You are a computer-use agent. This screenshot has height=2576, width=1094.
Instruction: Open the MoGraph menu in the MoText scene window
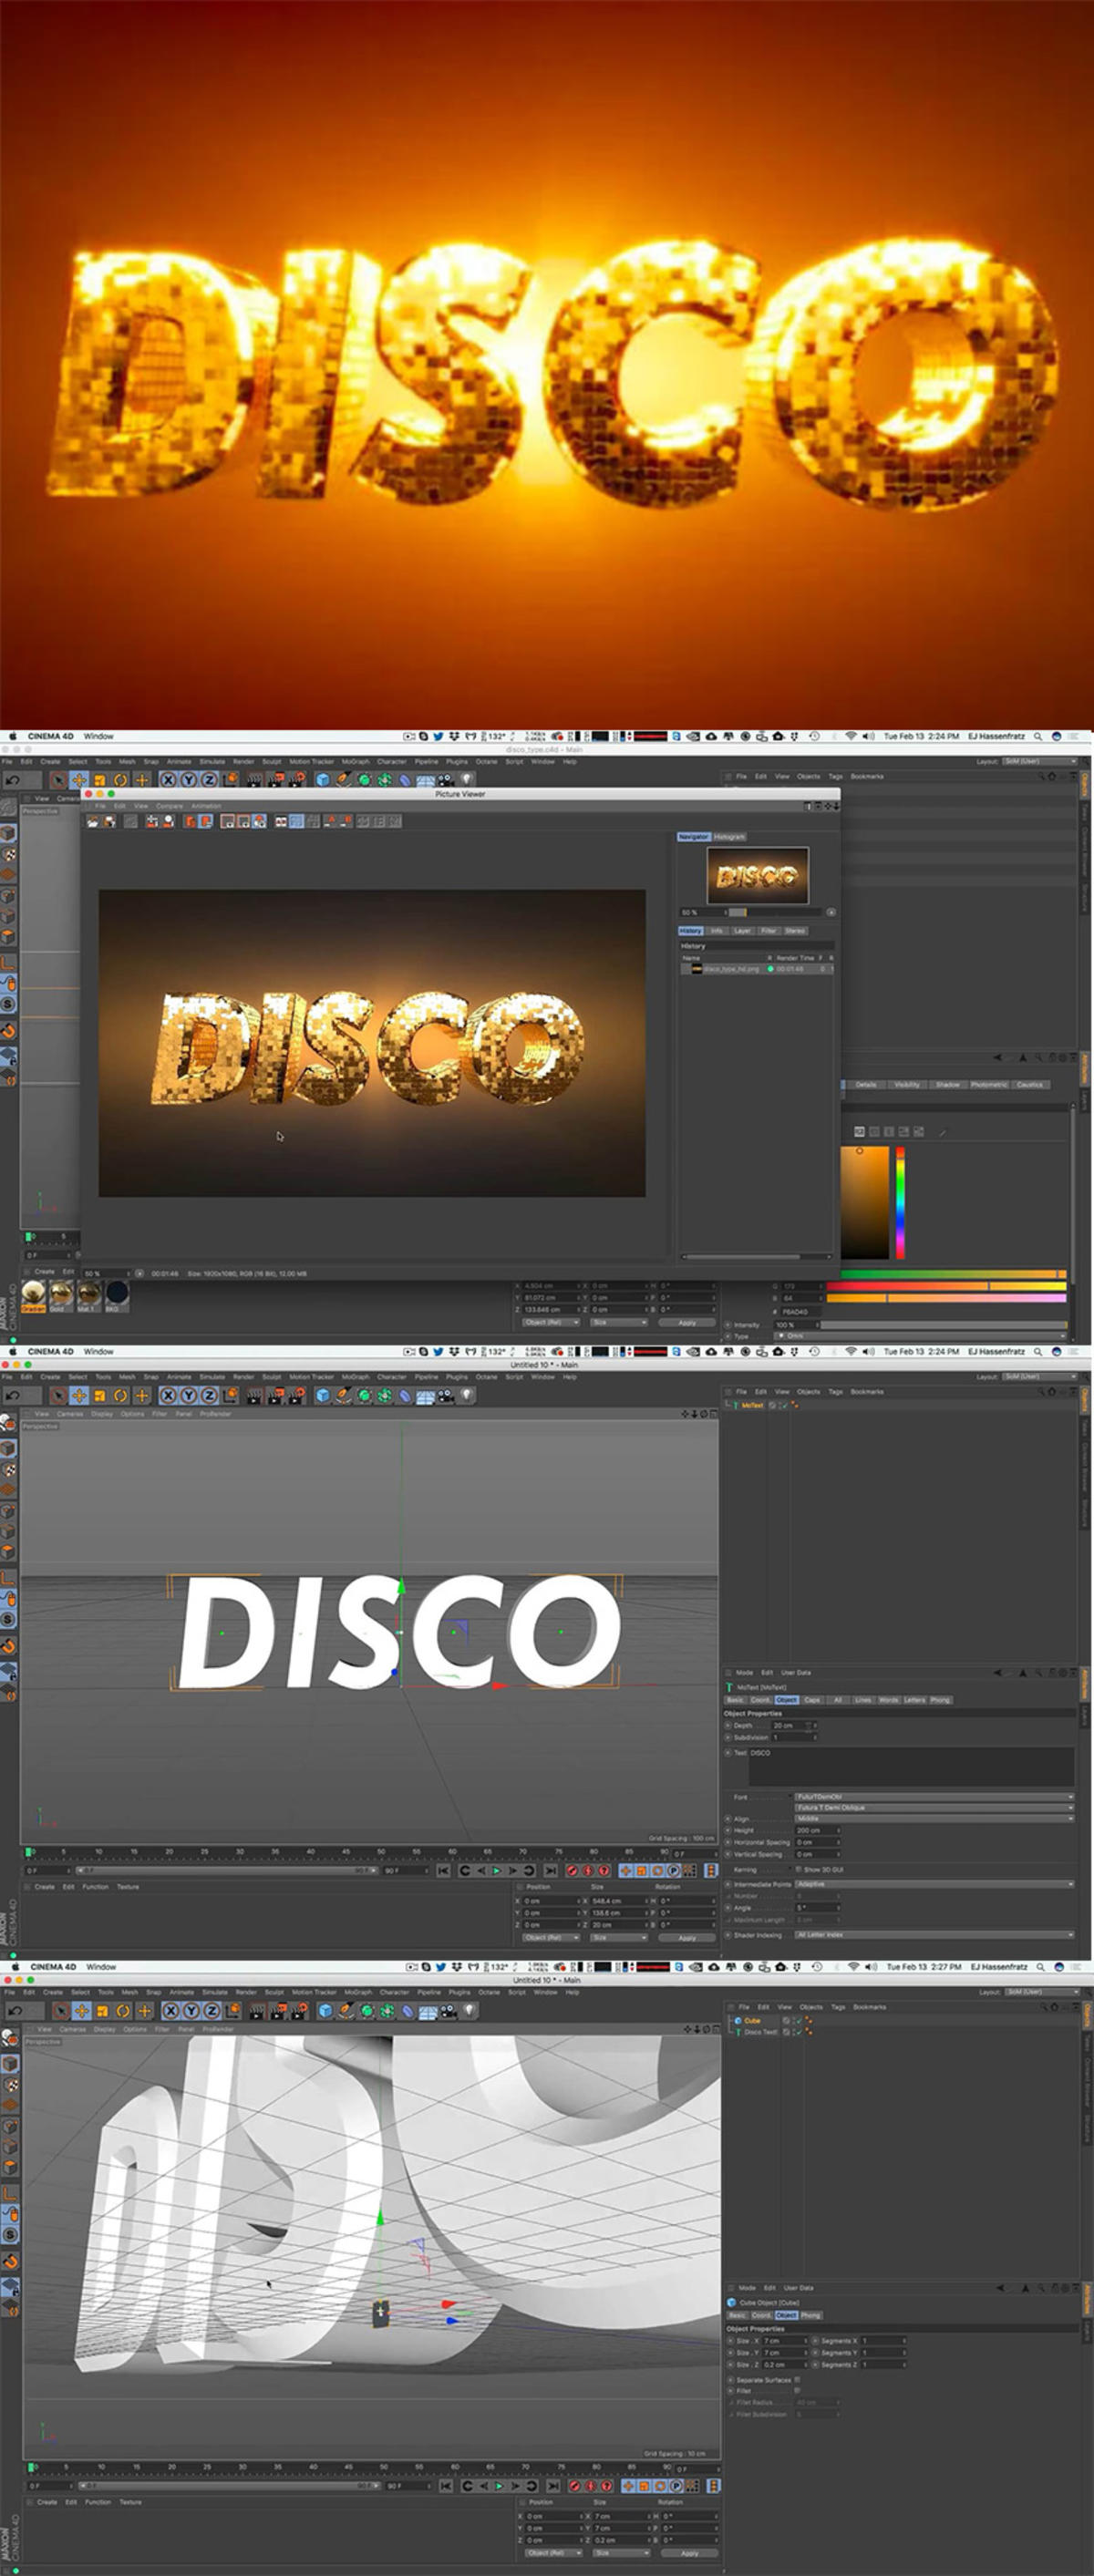point(356,1376)
